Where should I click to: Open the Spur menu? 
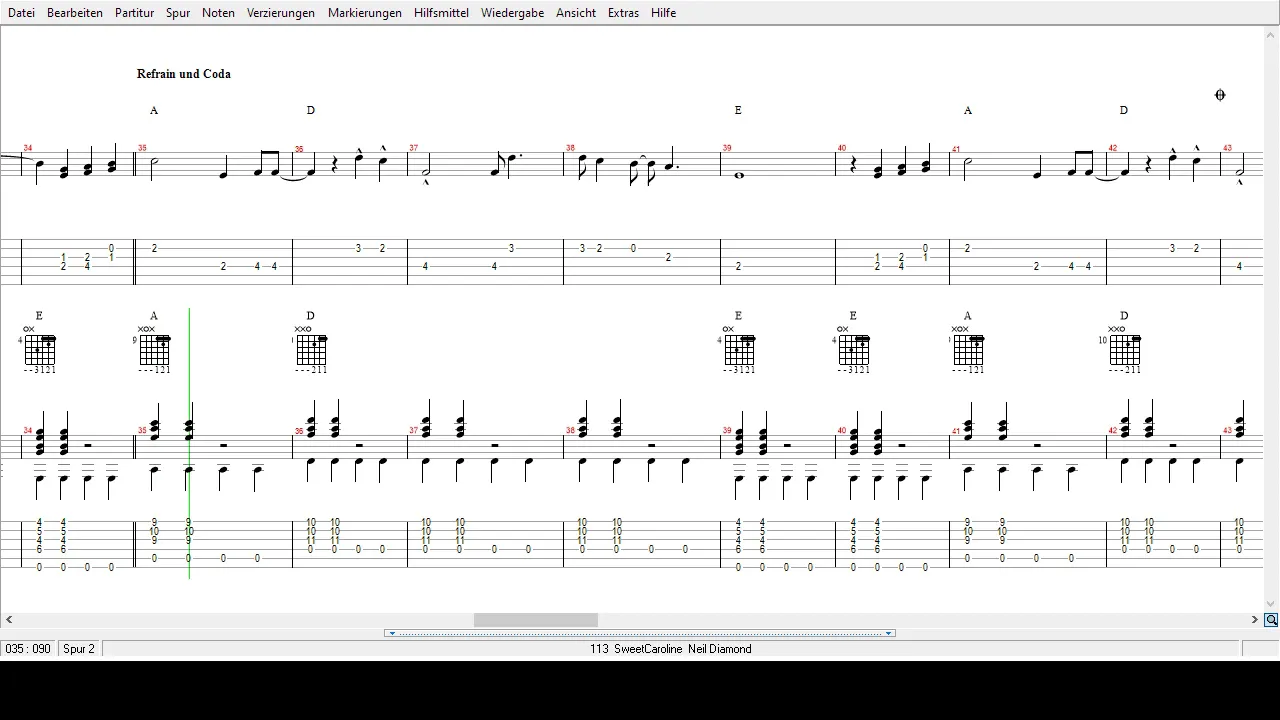click(x=178, y=13)
